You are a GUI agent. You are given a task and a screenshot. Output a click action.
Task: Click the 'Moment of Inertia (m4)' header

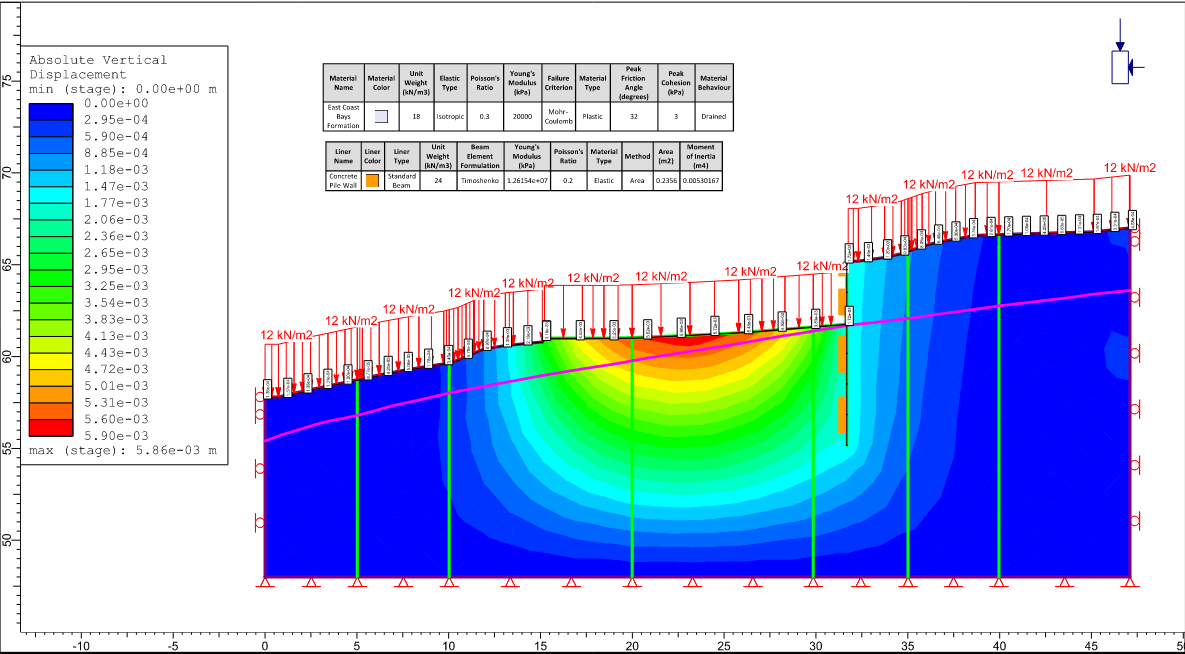(701, 155)
